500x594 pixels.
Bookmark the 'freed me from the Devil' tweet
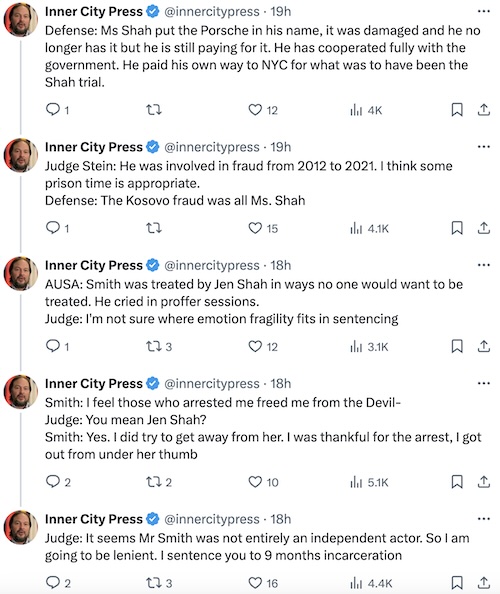click(457, 482)
